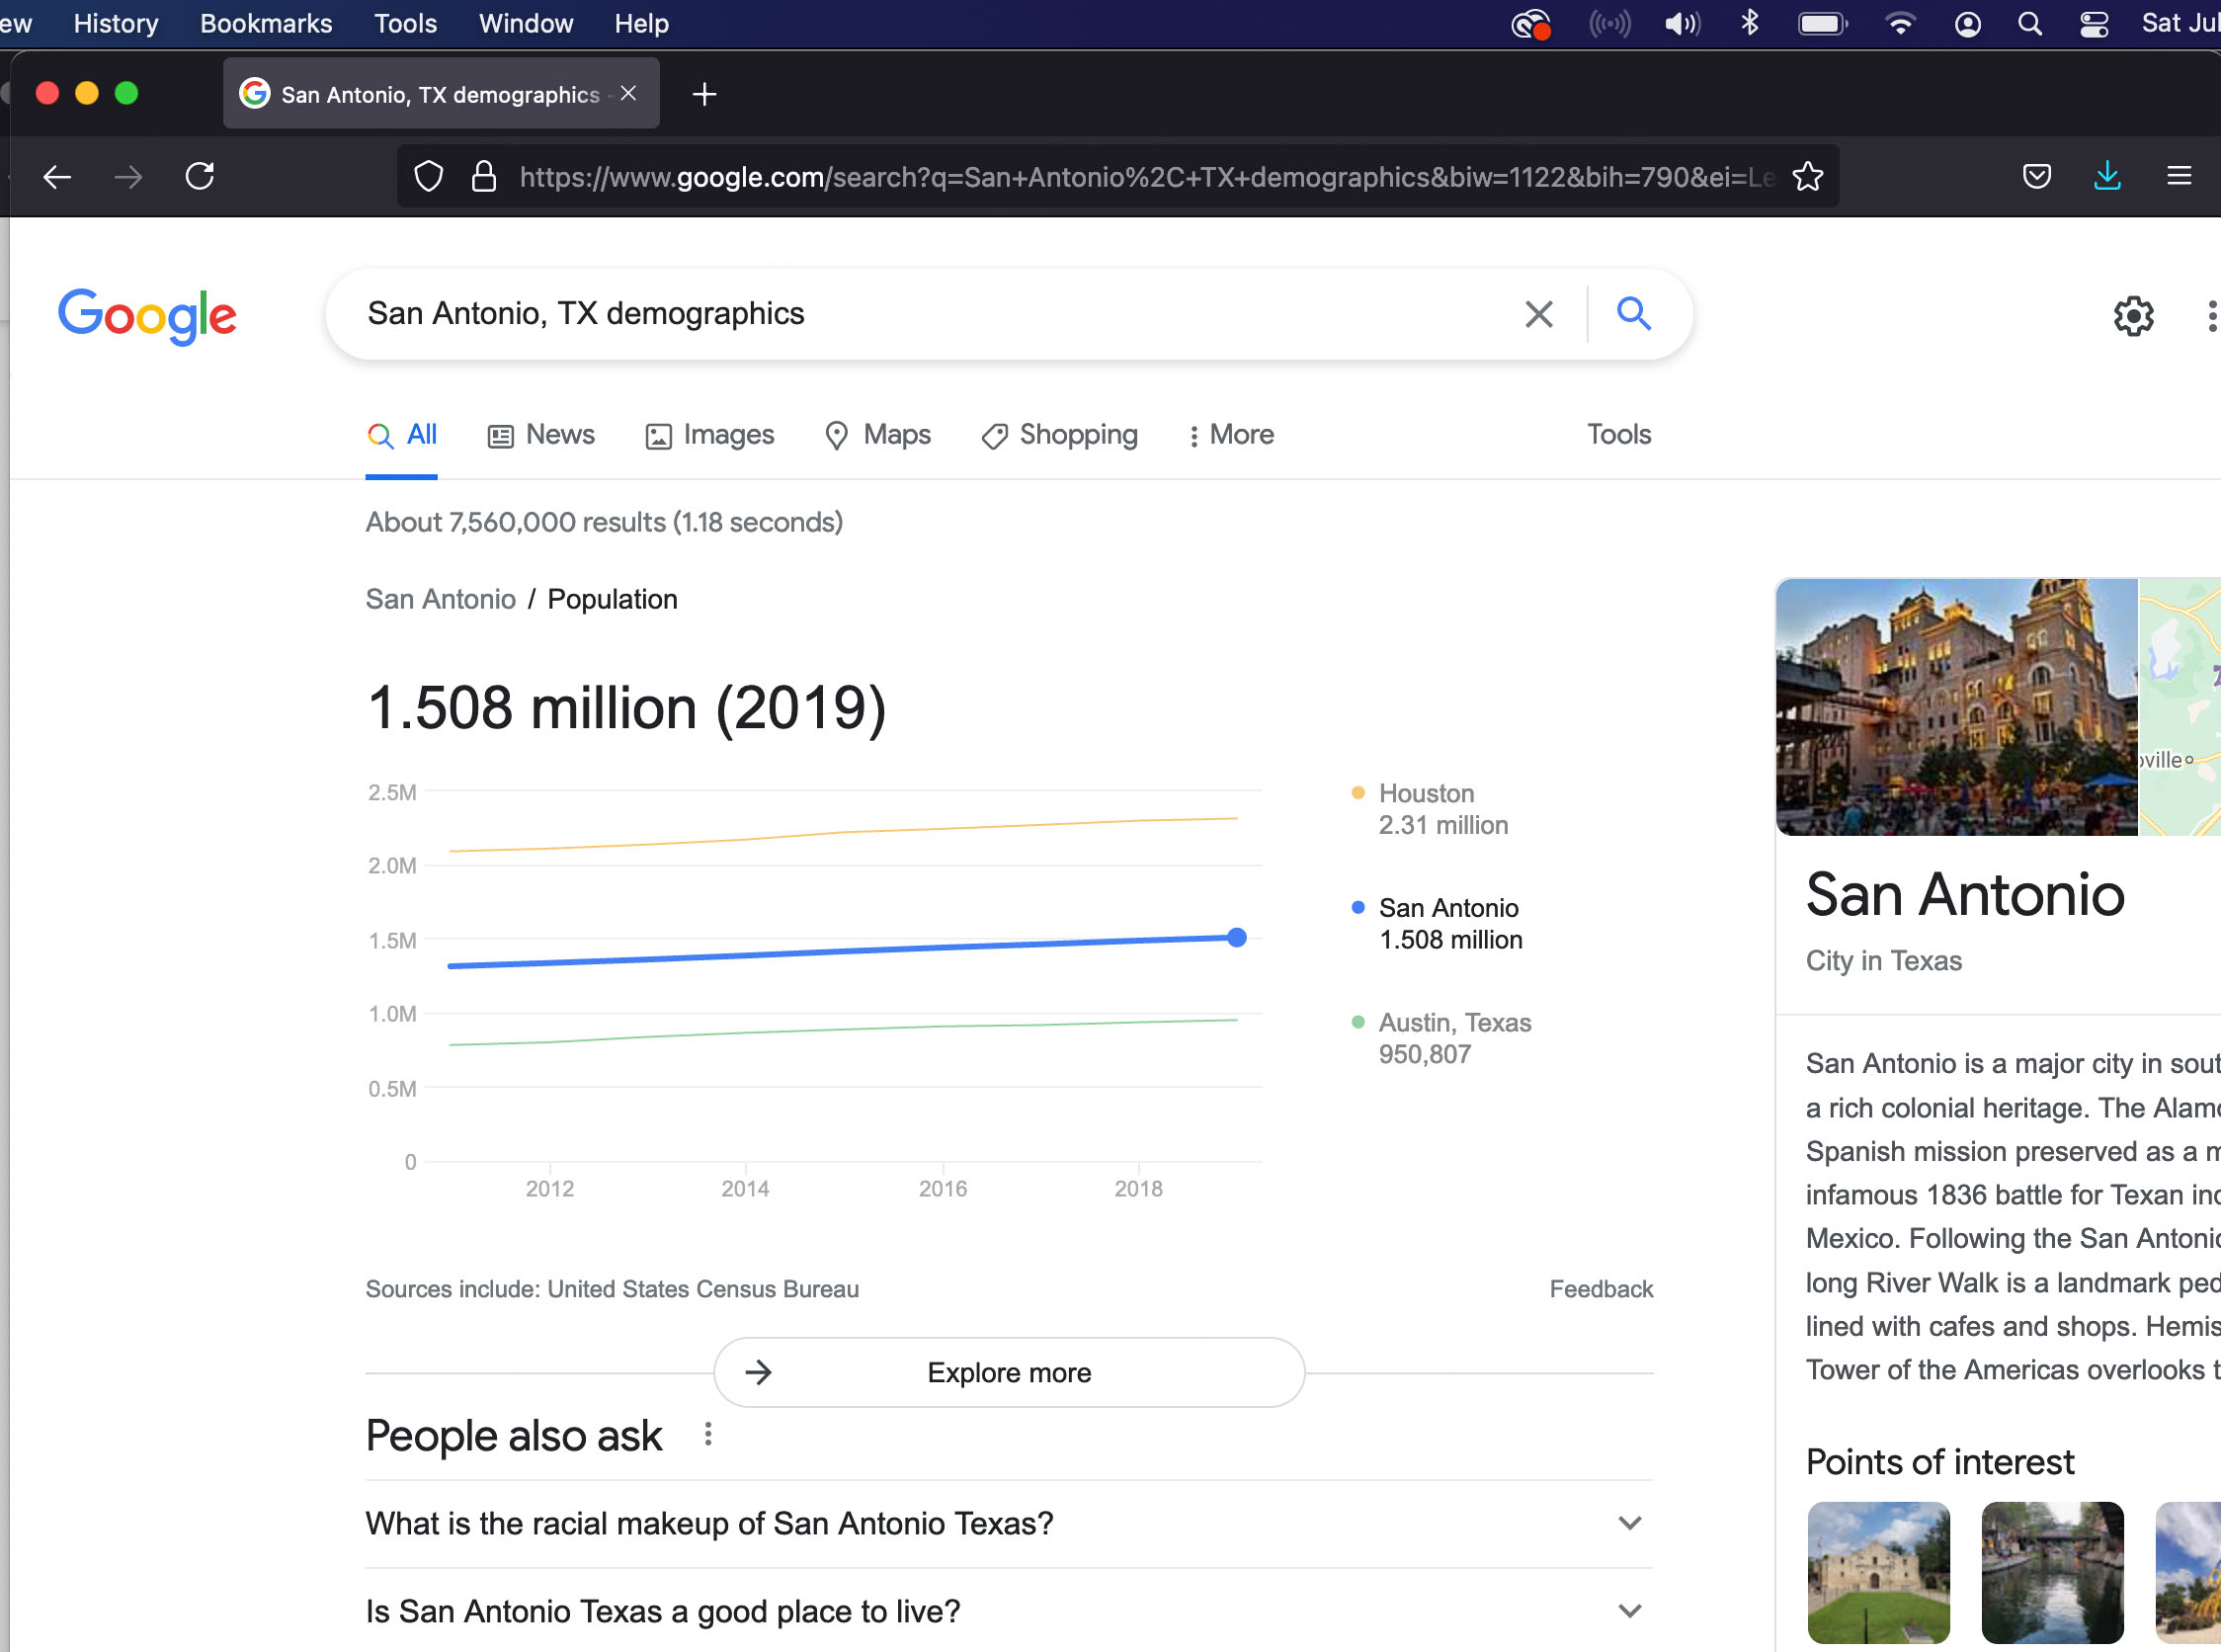
Task: Switch to News results
Action: pos(541,435)
